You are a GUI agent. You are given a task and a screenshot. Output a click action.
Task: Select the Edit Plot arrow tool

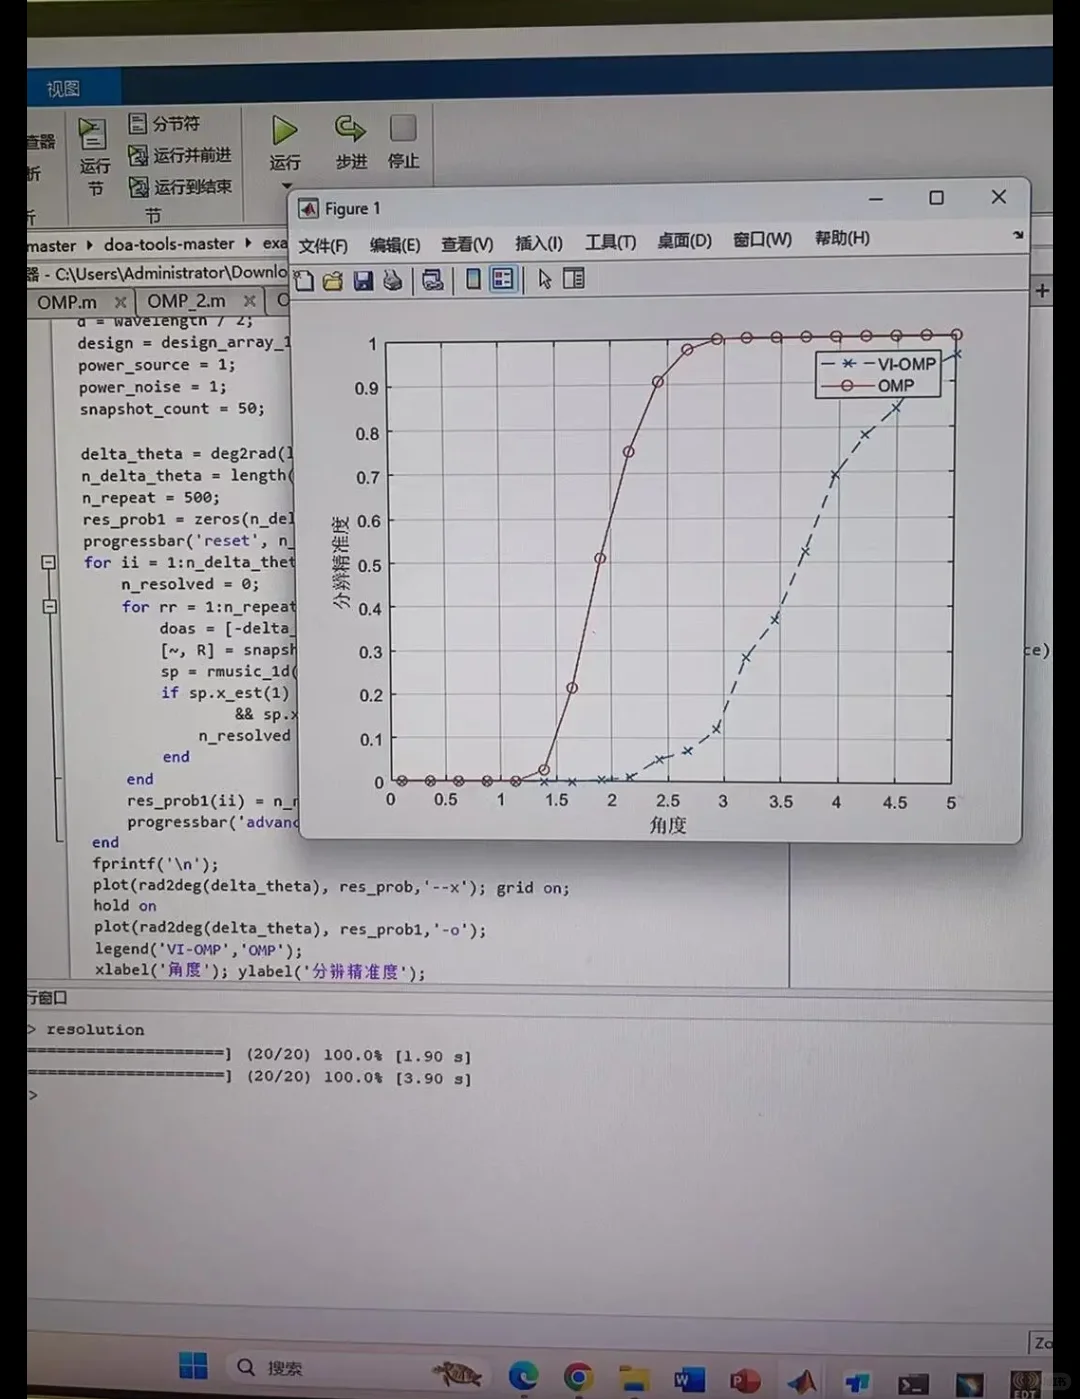[x=545, y=279]
